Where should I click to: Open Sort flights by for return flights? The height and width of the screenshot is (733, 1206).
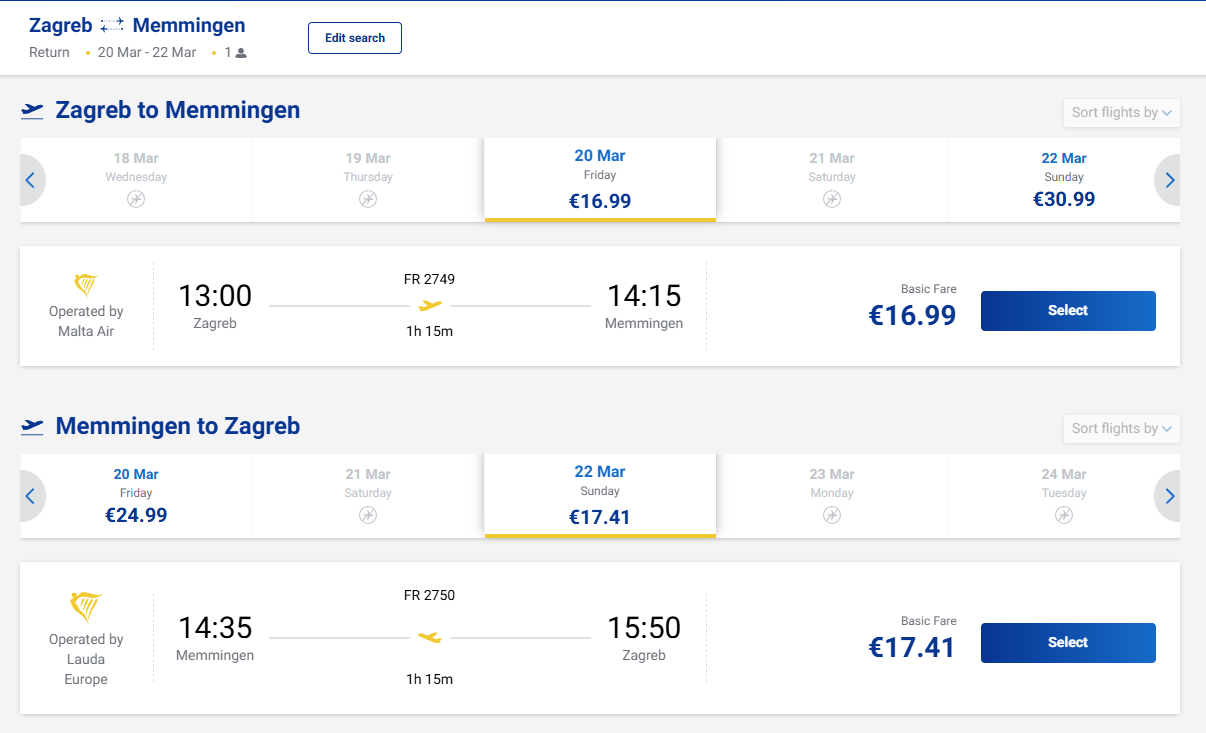[1121, 429]
